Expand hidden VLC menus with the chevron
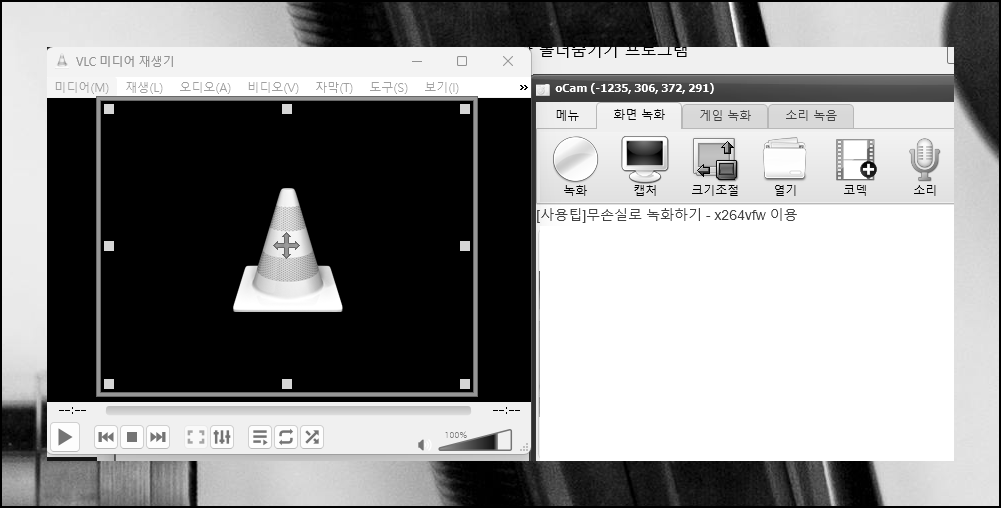This screenshot has width=1001, height=508. [523, 87]
